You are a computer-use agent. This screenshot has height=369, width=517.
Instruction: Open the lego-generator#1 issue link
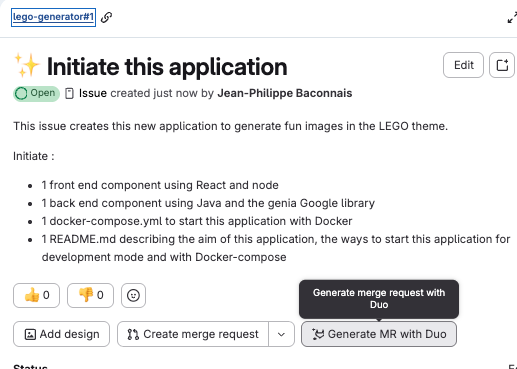pos(53,17)
